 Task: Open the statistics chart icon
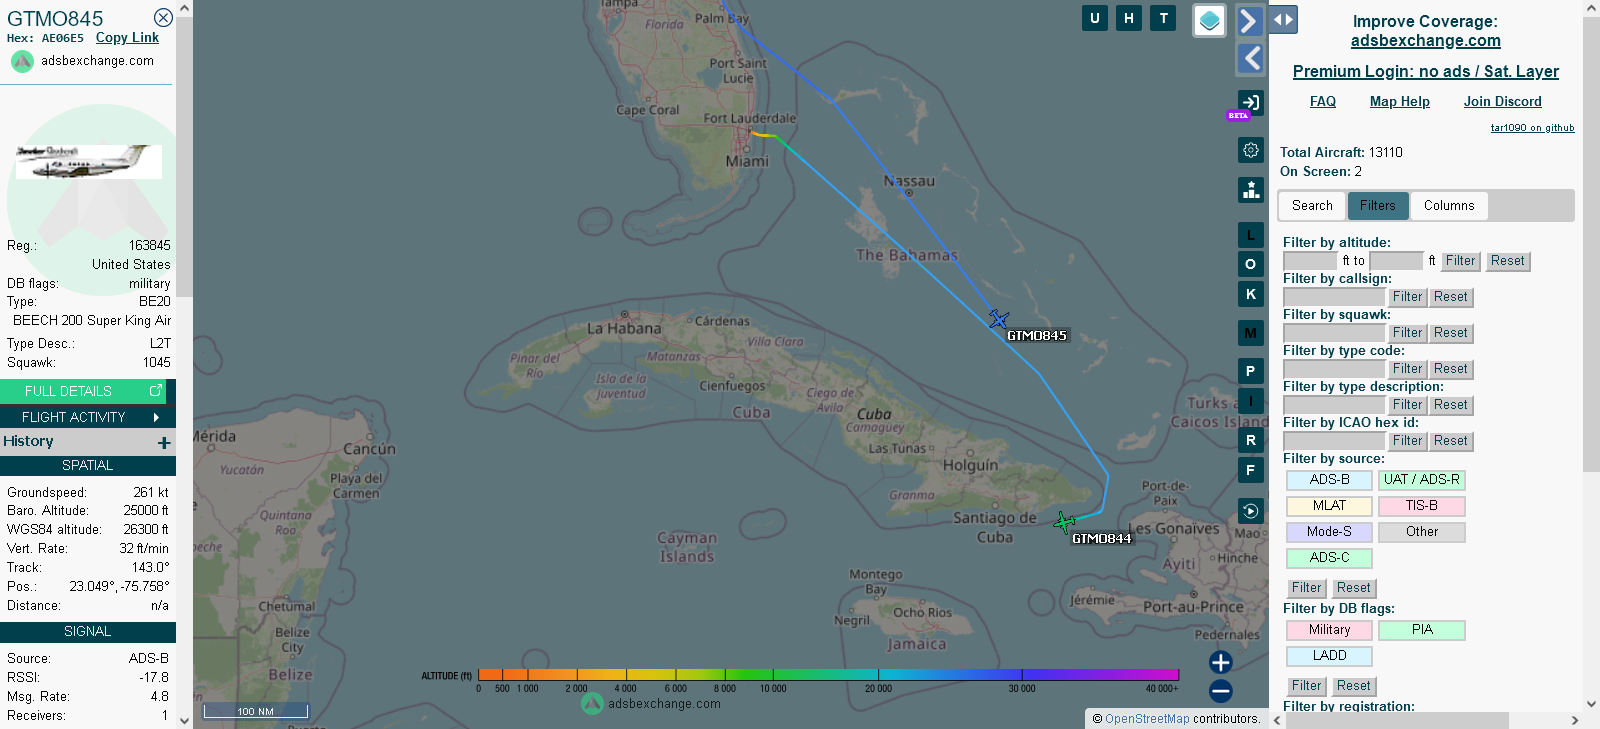coord(1251,190)
